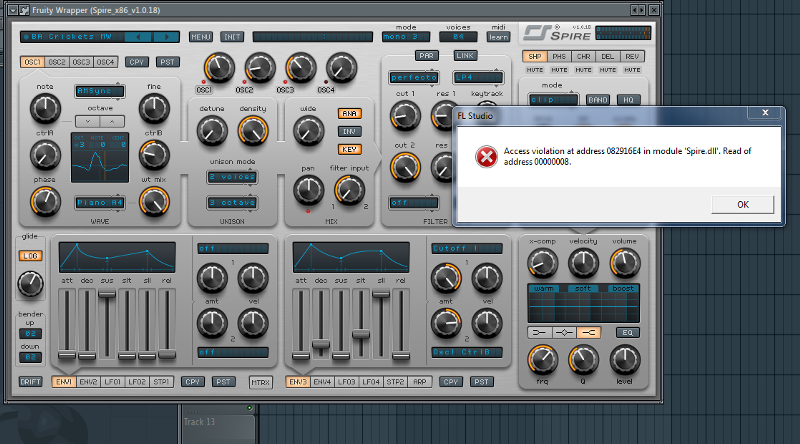Switch to the OSC4 tab
This screenshot has height=444, width=800.
click(106, 62)
